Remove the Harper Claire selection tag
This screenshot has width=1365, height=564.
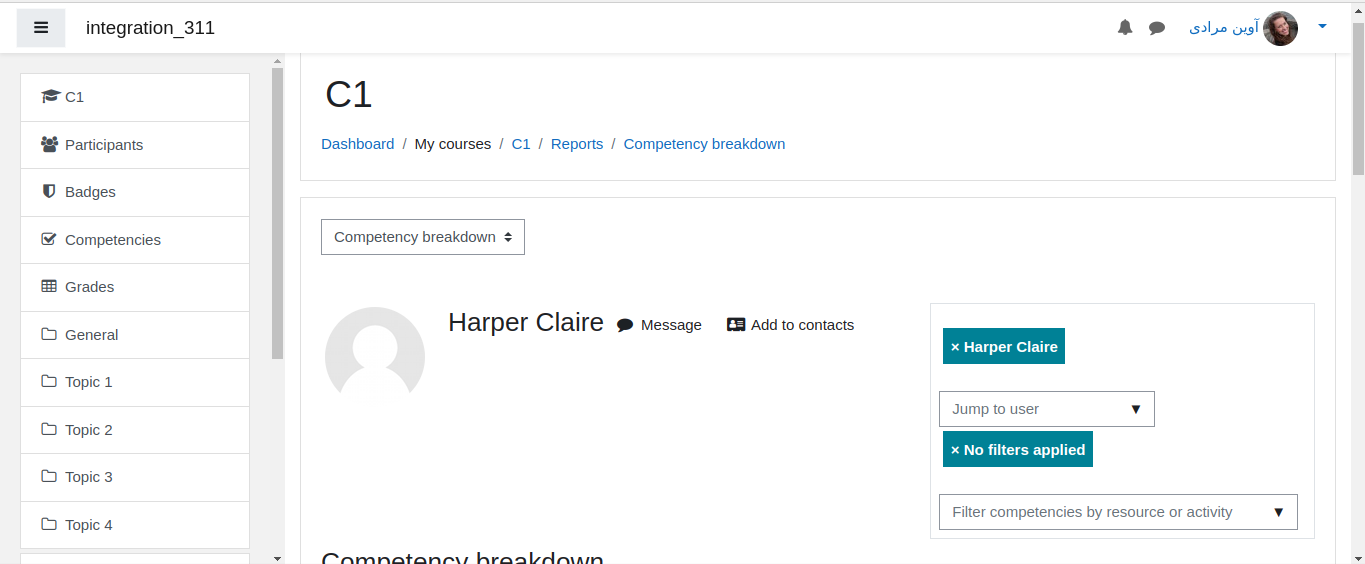click(1004, 346)
